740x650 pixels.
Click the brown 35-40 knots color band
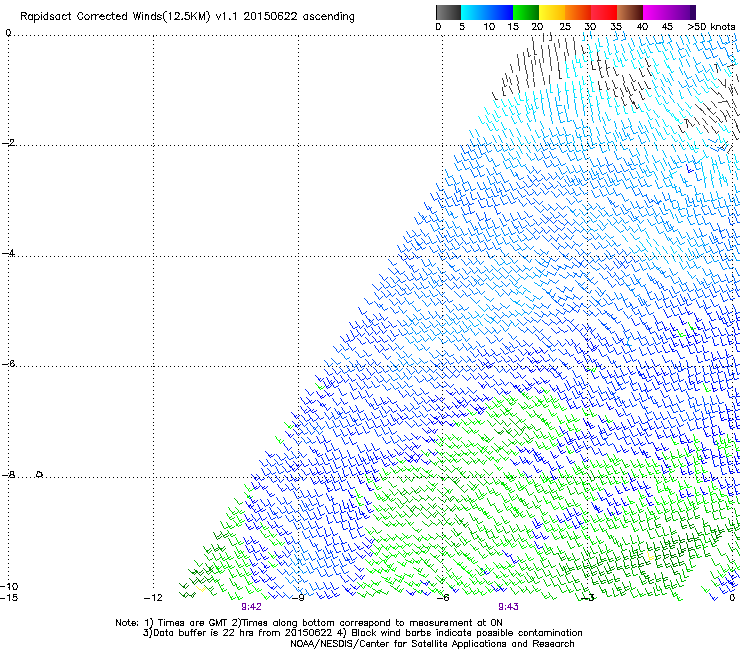tap(630, 12)
